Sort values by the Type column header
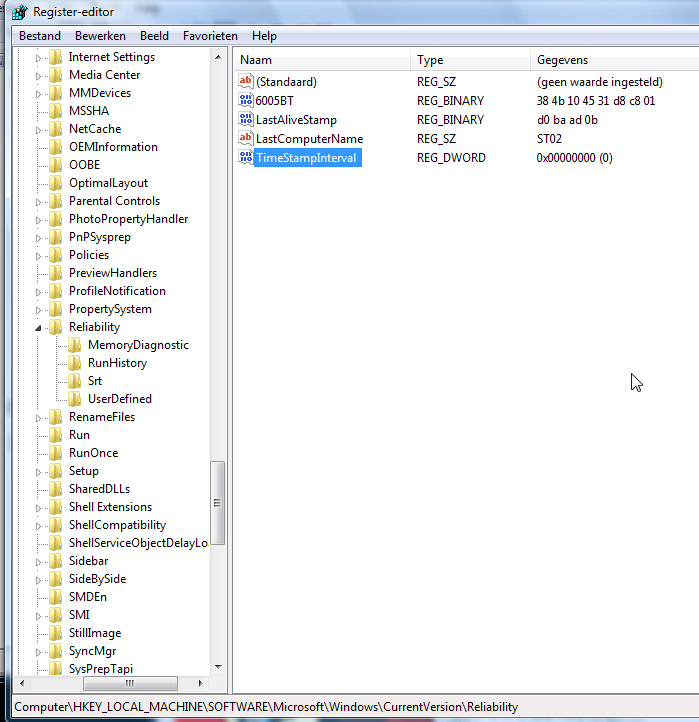Image resolution: width=699 pixels, height=722 pixels. click(470, 60)
